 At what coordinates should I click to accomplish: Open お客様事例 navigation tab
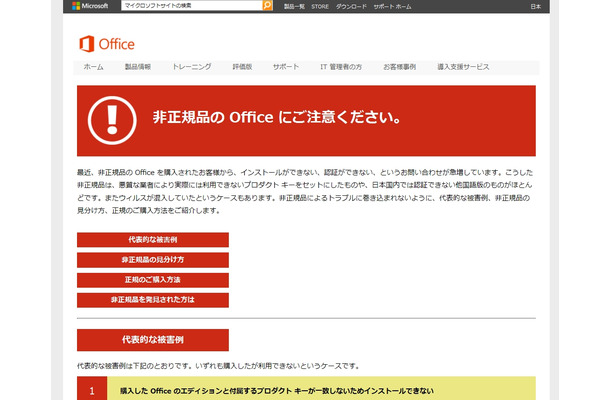(400, 67)
